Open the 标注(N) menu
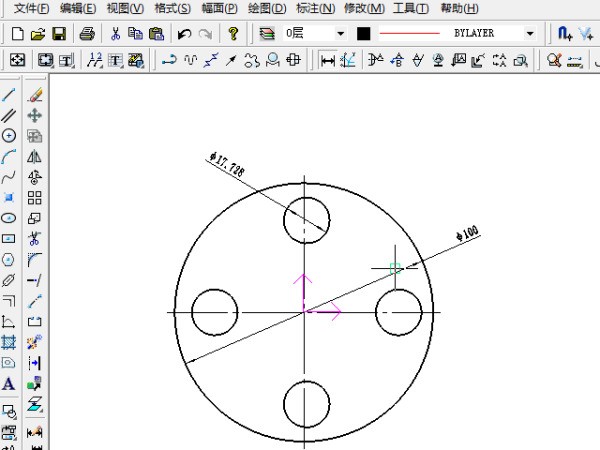Viewport: 600px width, 450px height. [x=315, y=9]
